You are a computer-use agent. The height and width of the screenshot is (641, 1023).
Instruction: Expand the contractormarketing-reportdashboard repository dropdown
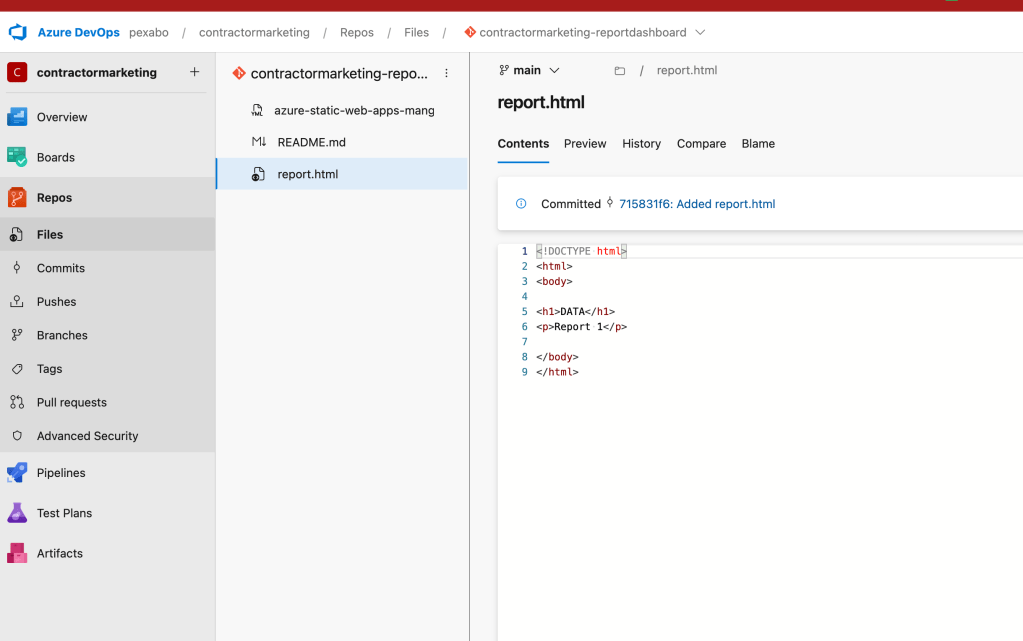[700, 32]
